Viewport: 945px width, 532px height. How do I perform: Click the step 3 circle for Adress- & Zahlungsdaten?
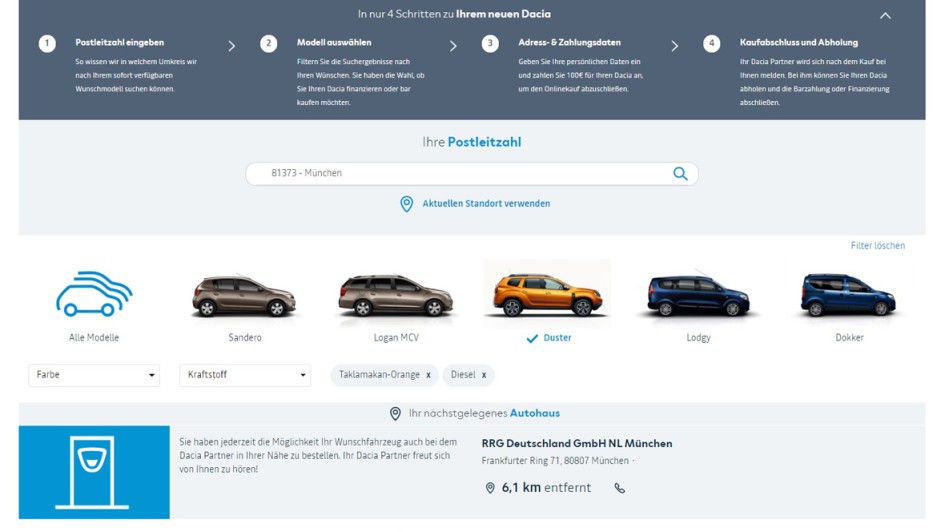coord(490,43)
